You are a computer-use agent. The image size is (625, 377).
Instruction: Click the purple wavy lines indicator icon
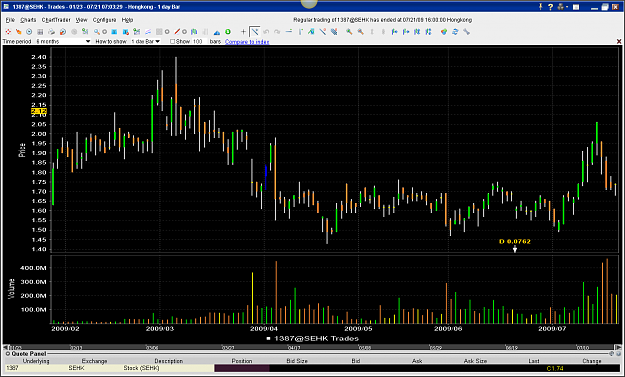point(148,31)
